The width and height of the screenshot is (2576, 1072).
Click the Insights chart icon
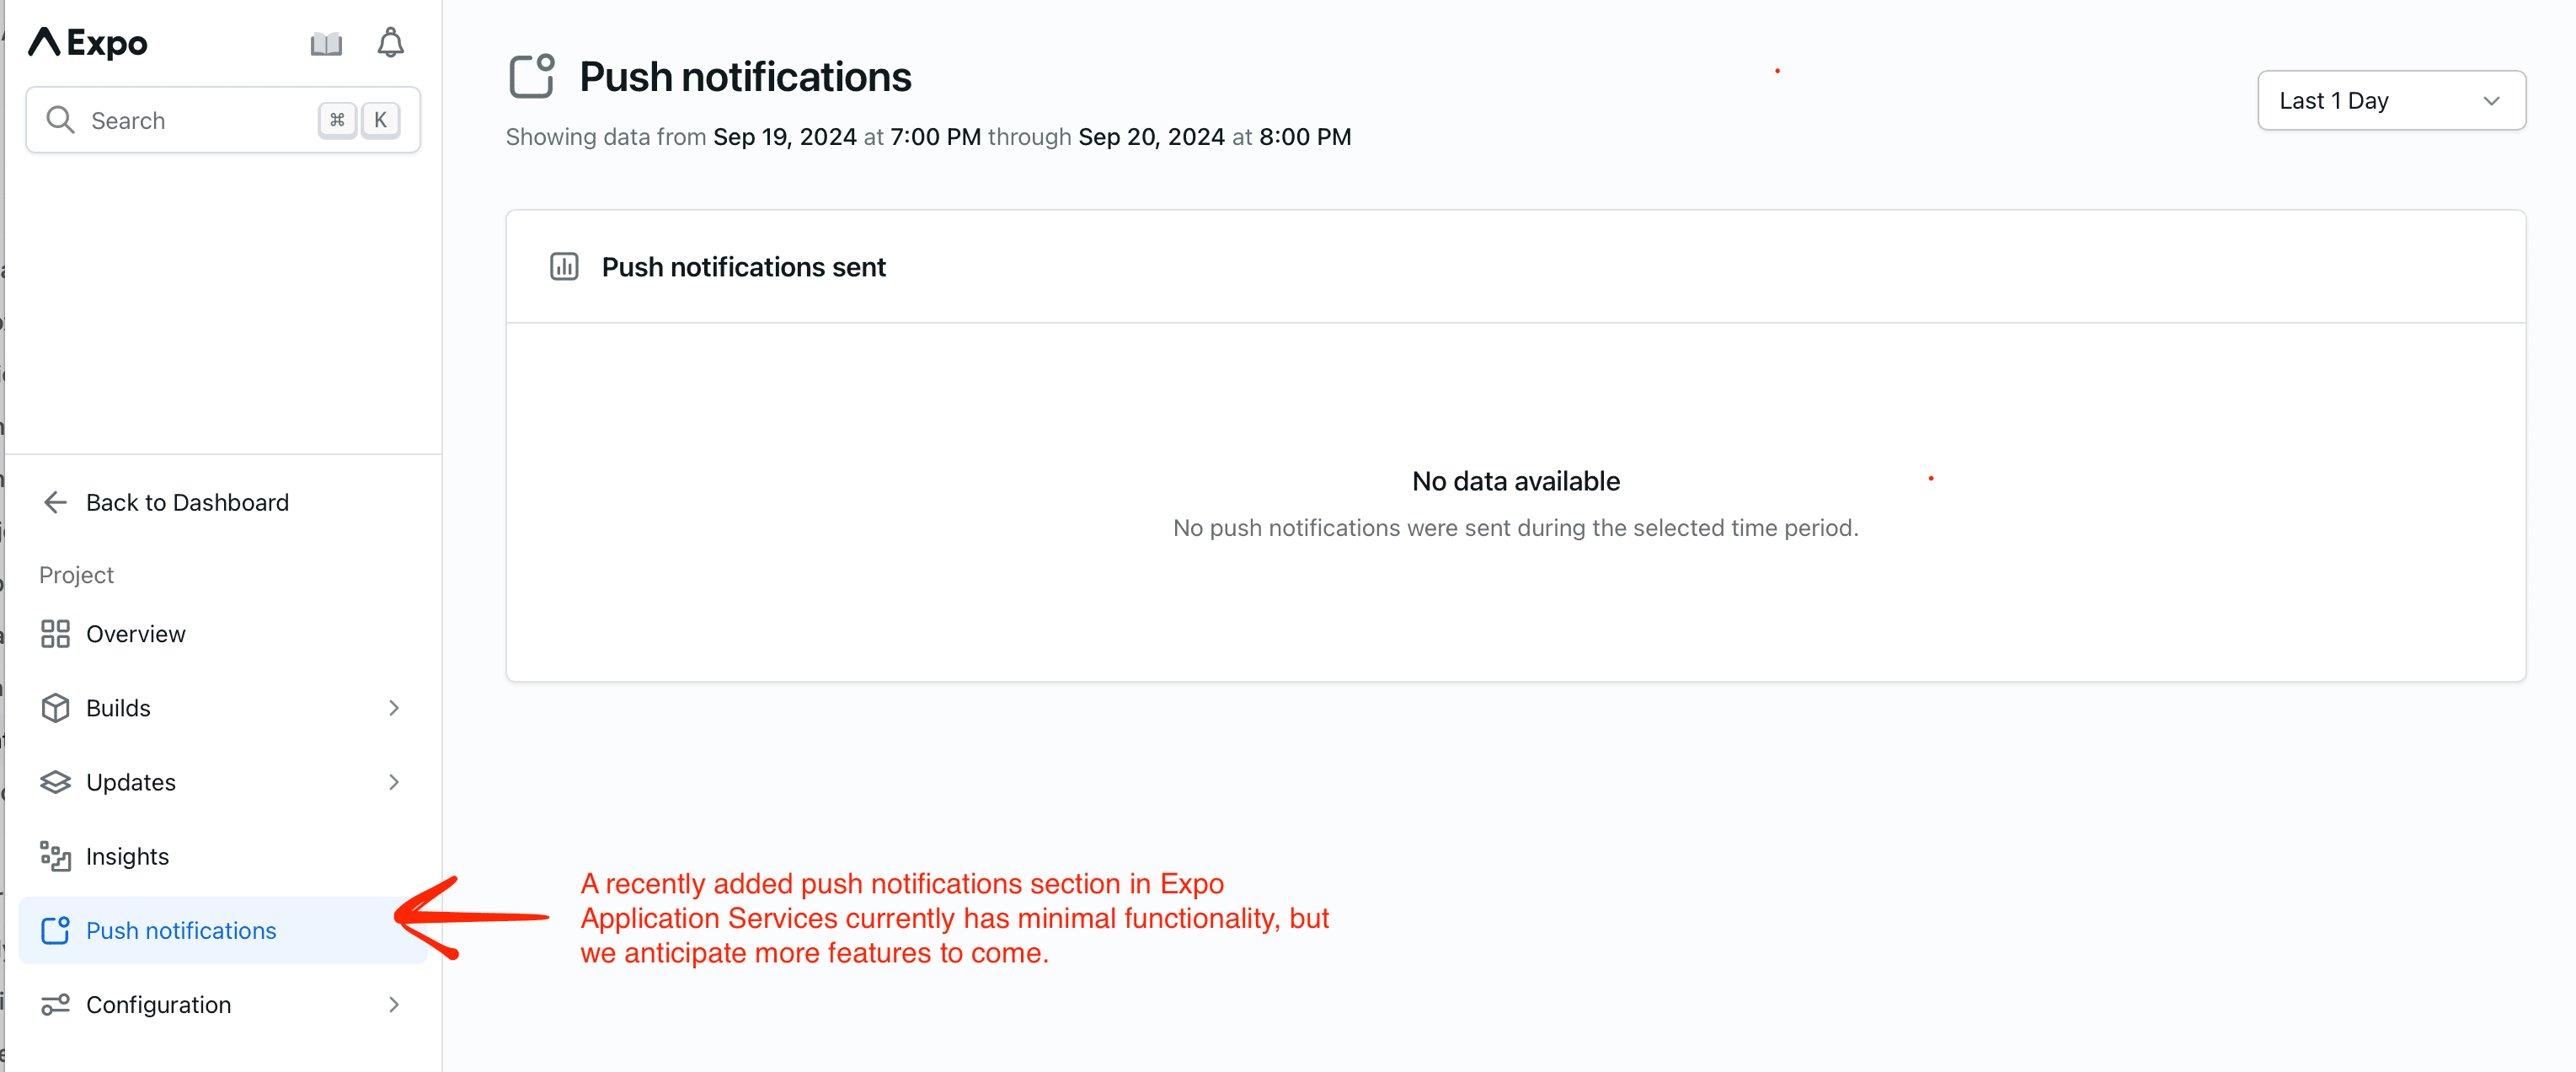pyautogui.click(x=55, y=856)
